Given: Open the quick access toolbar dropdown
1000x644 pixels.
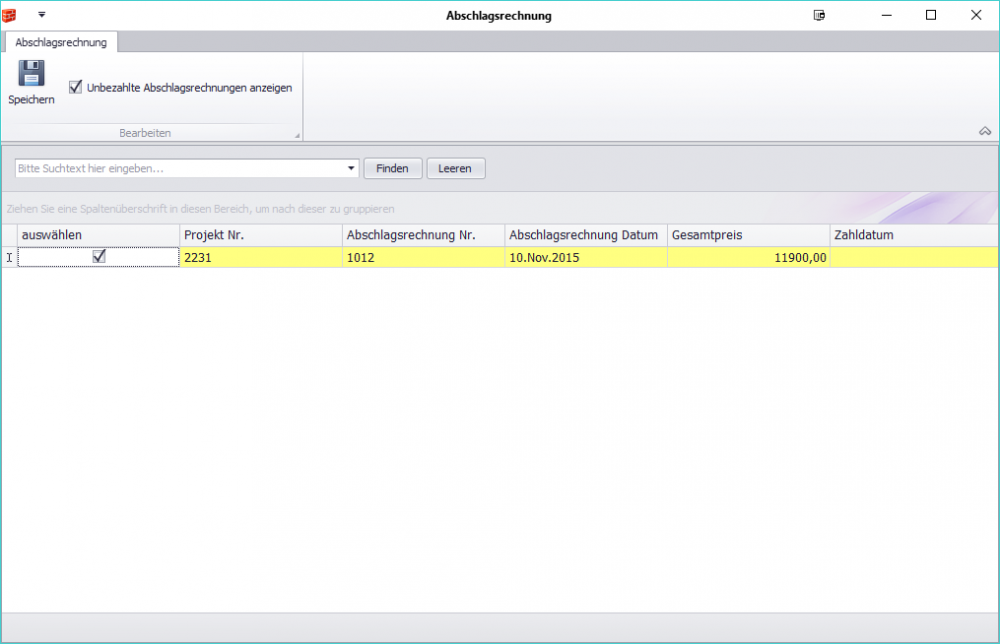Looking at the screenshot, I should click(x=42, y=15).
